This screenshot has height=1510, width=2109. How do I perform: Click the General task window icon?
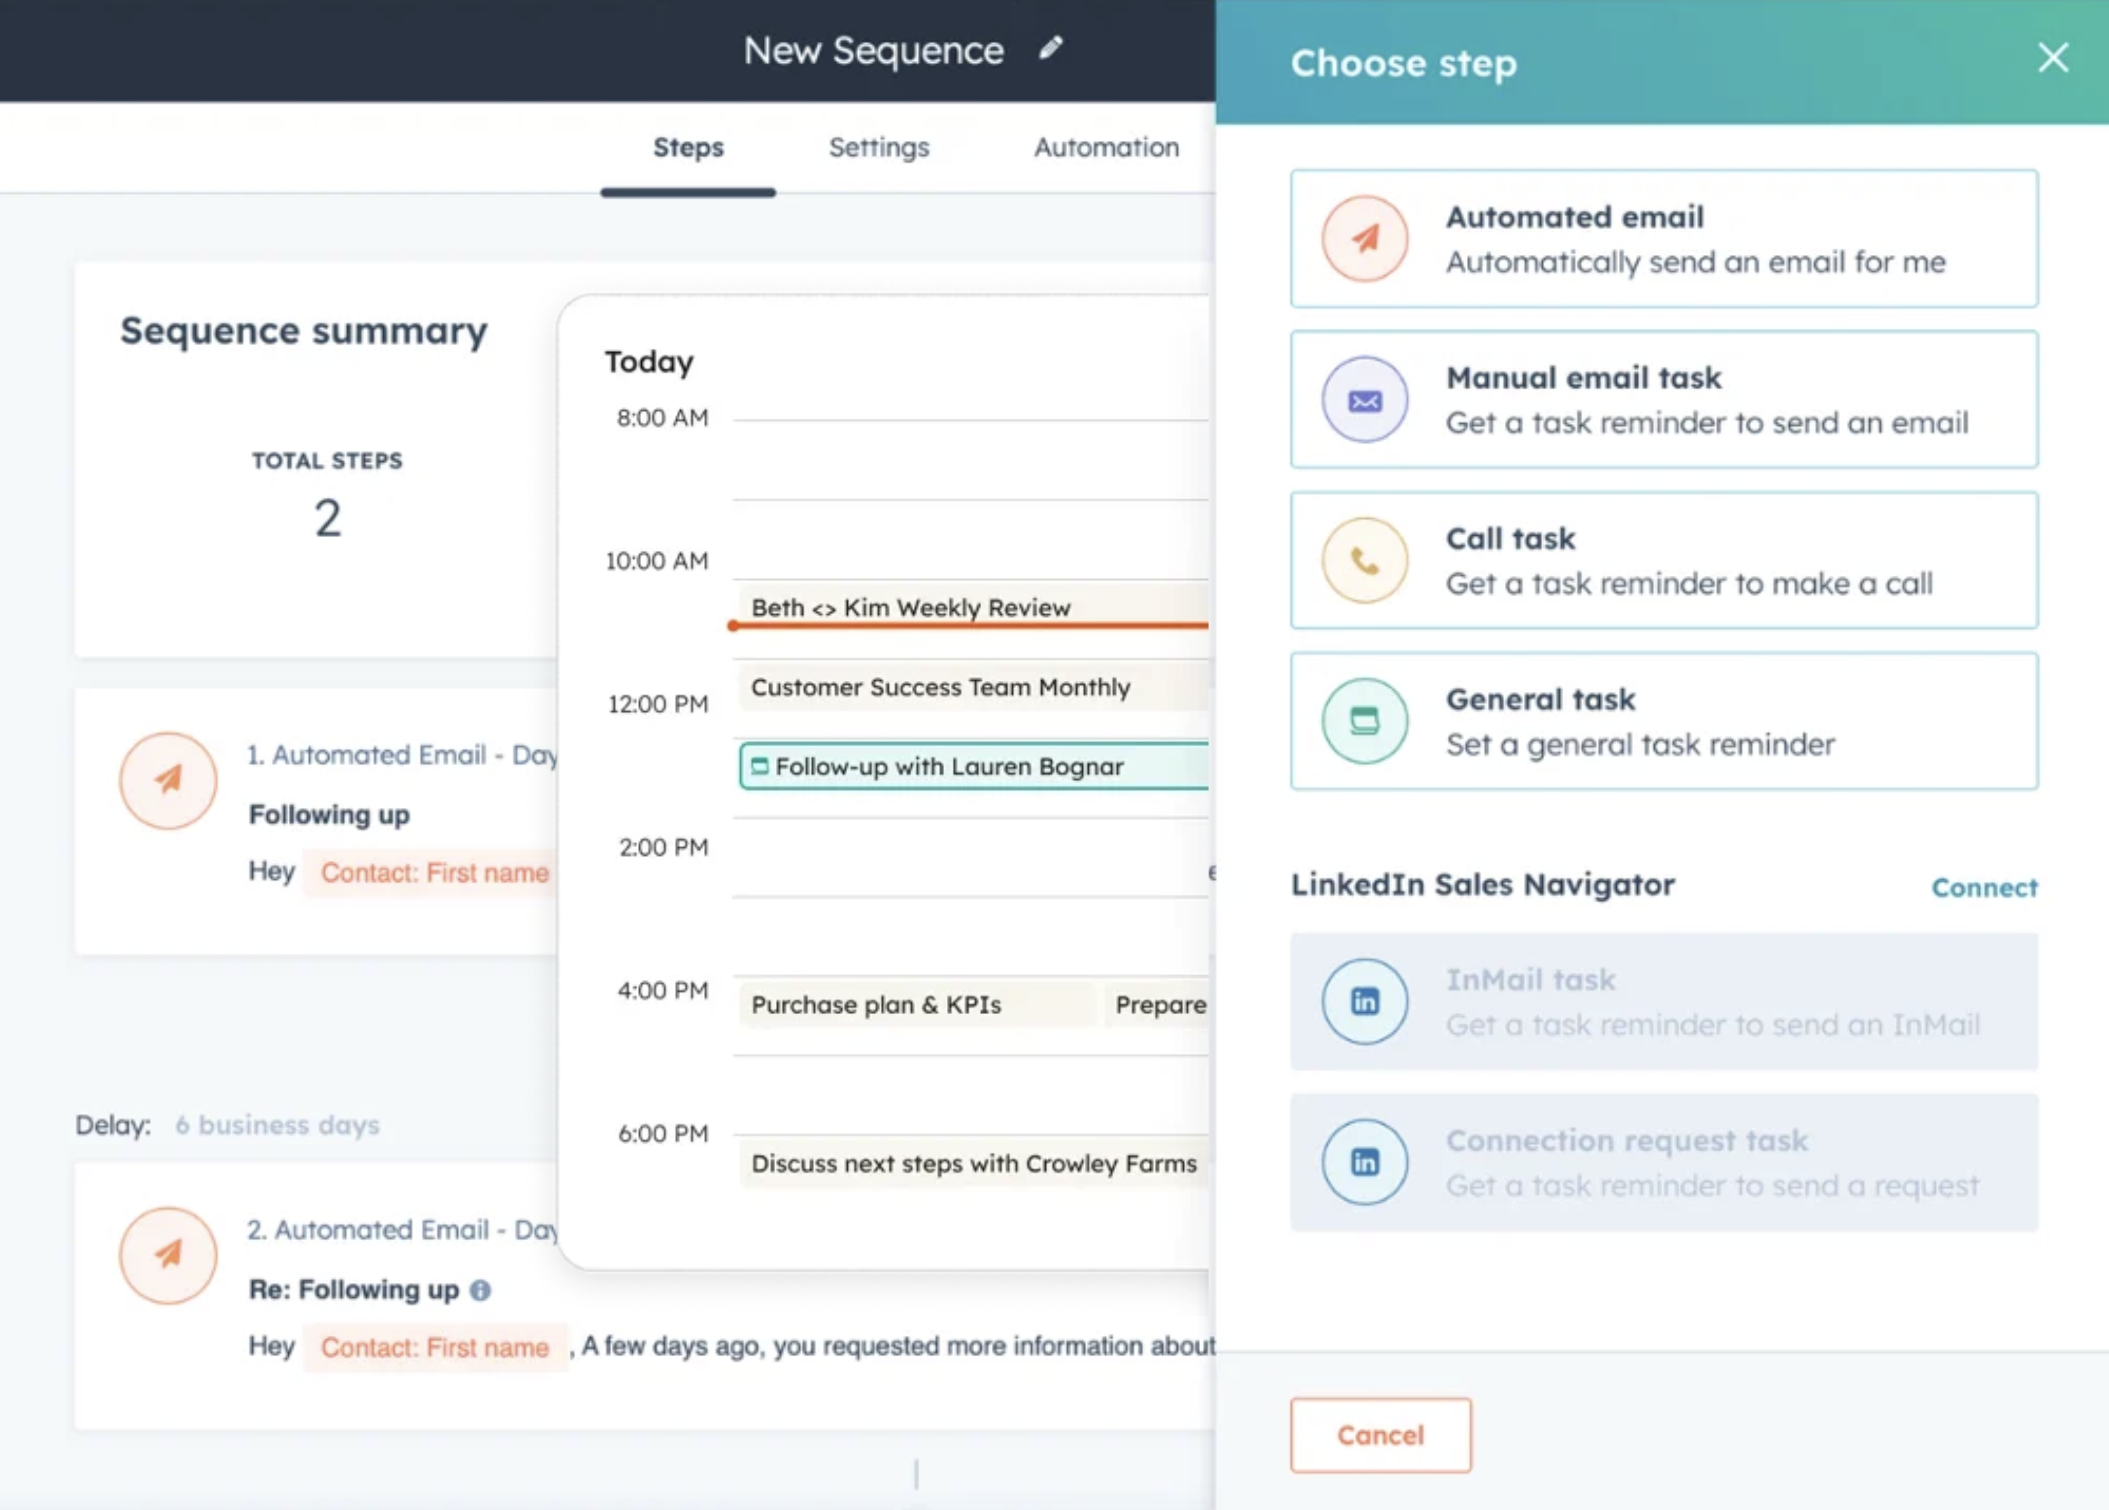(x=1364, y=721)
